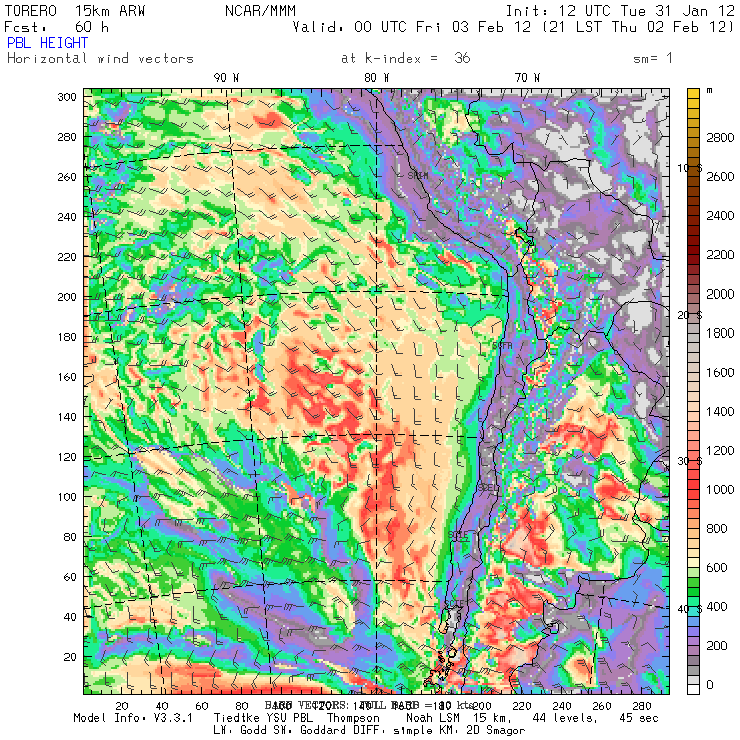
Task: Click the '30 S' latitude label
Action: pos(690,461)
